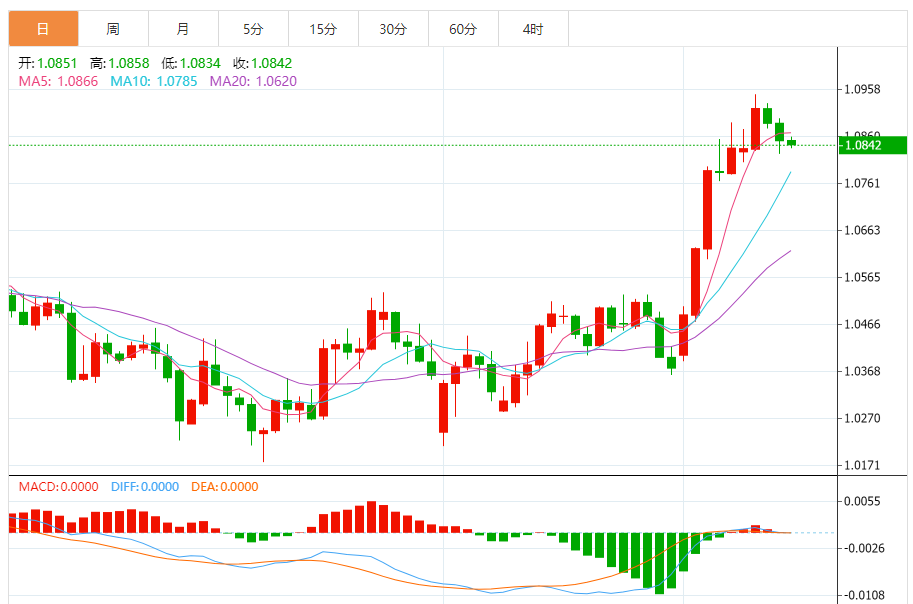The height and width of the screenshot is (604, 913).
Task: Select the 日 daily chart tab
Action: click(x=44, y=29)
